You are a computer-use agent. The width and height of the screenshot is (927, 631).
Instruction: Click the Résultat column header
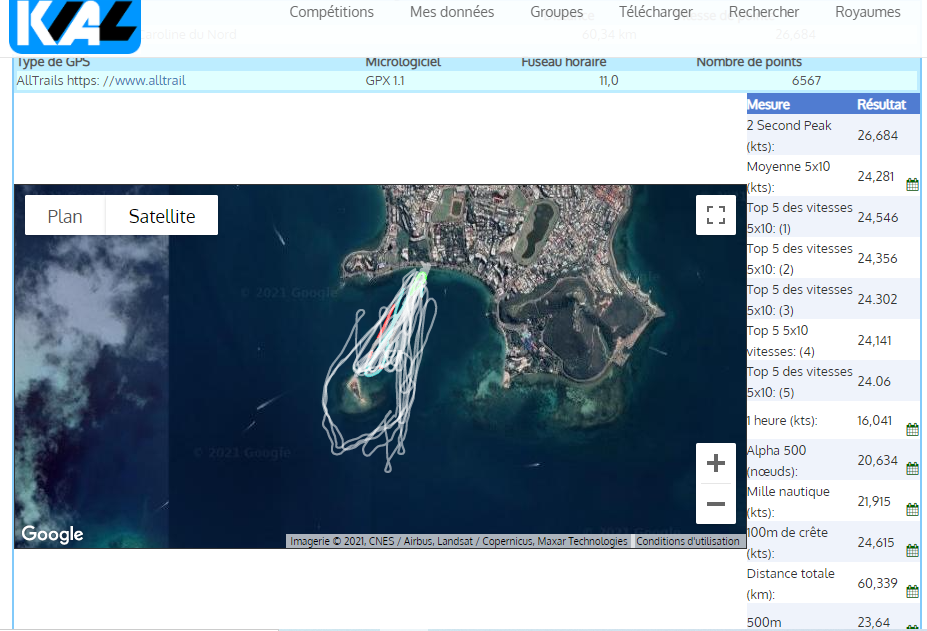[x=881, y=105]
